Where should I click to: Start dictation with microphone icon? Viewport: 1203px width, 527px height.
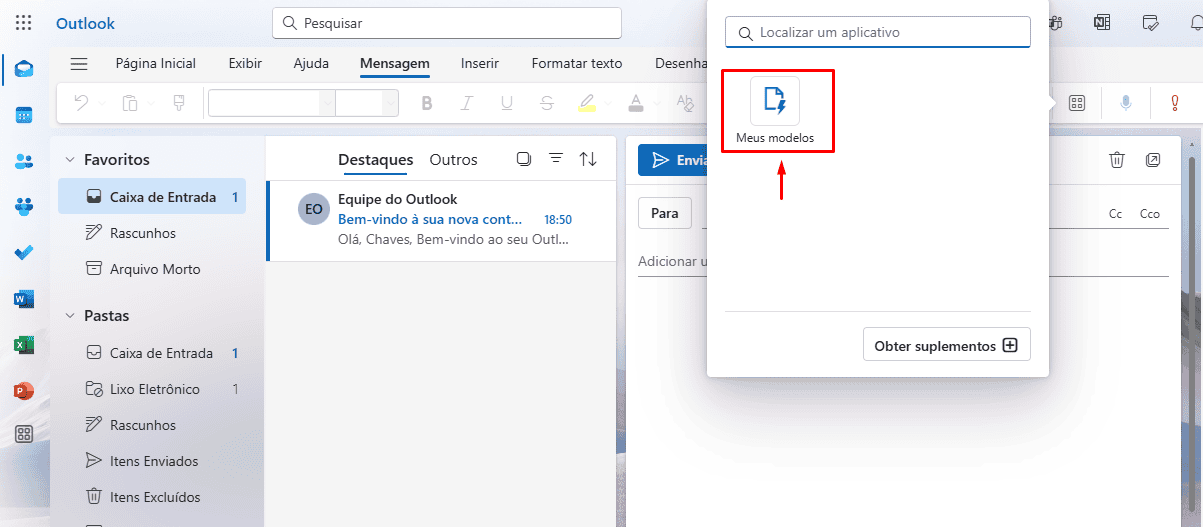click(1127, 103)
